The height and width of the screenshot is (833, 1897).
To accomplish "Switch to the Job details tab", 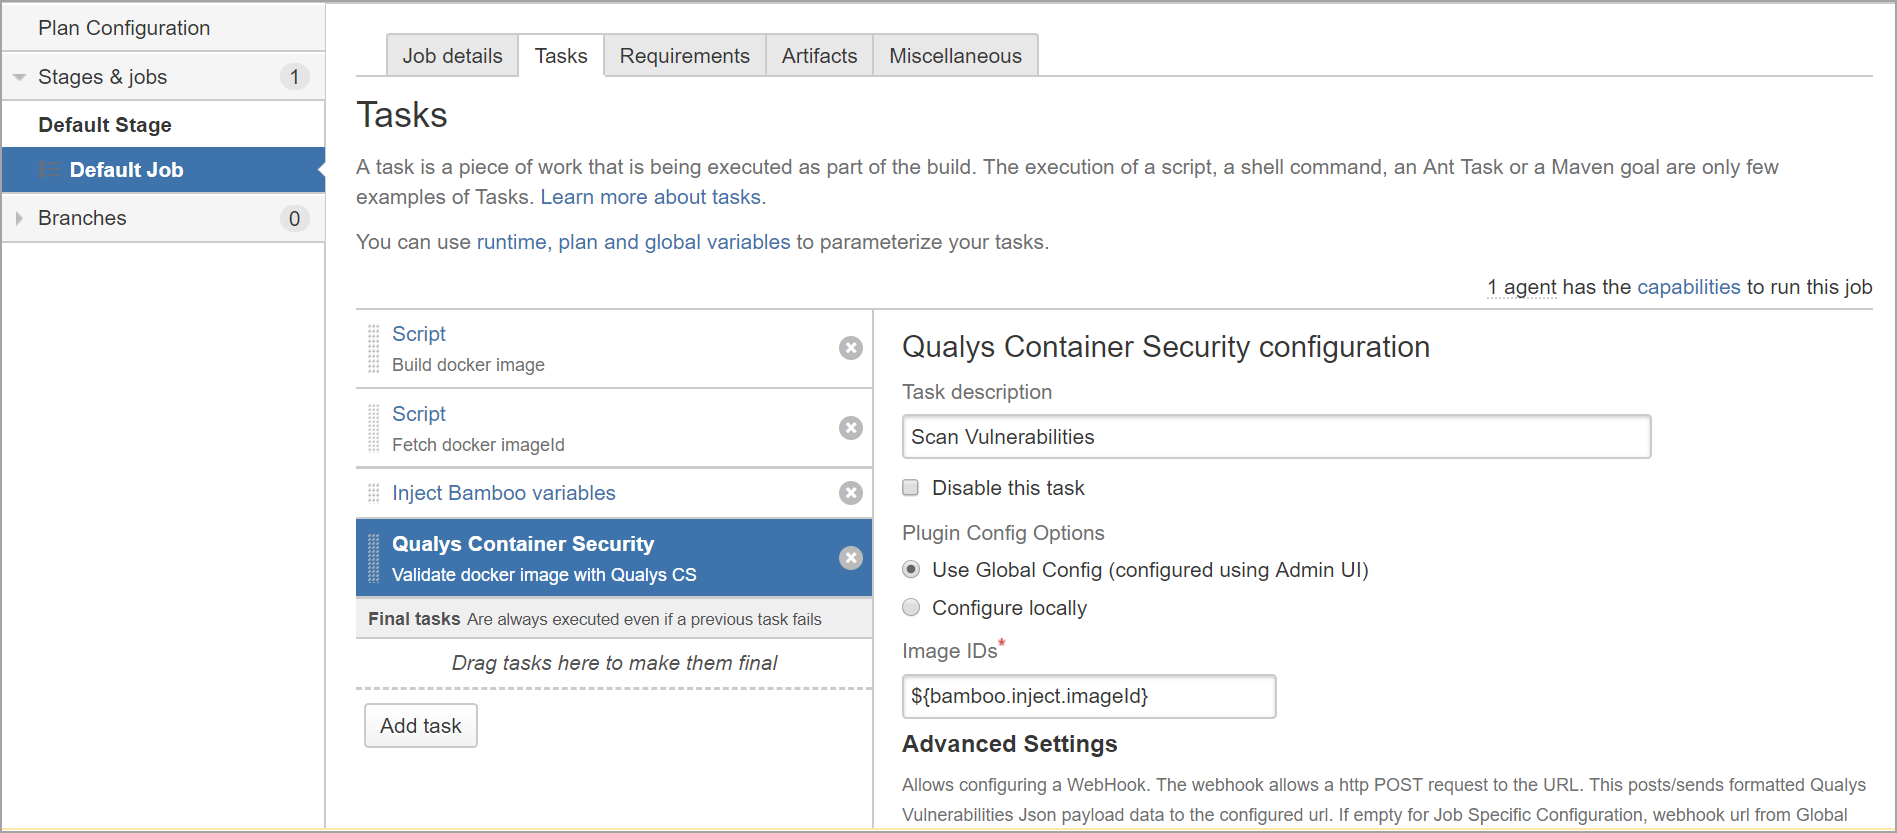I will point(452,56).
